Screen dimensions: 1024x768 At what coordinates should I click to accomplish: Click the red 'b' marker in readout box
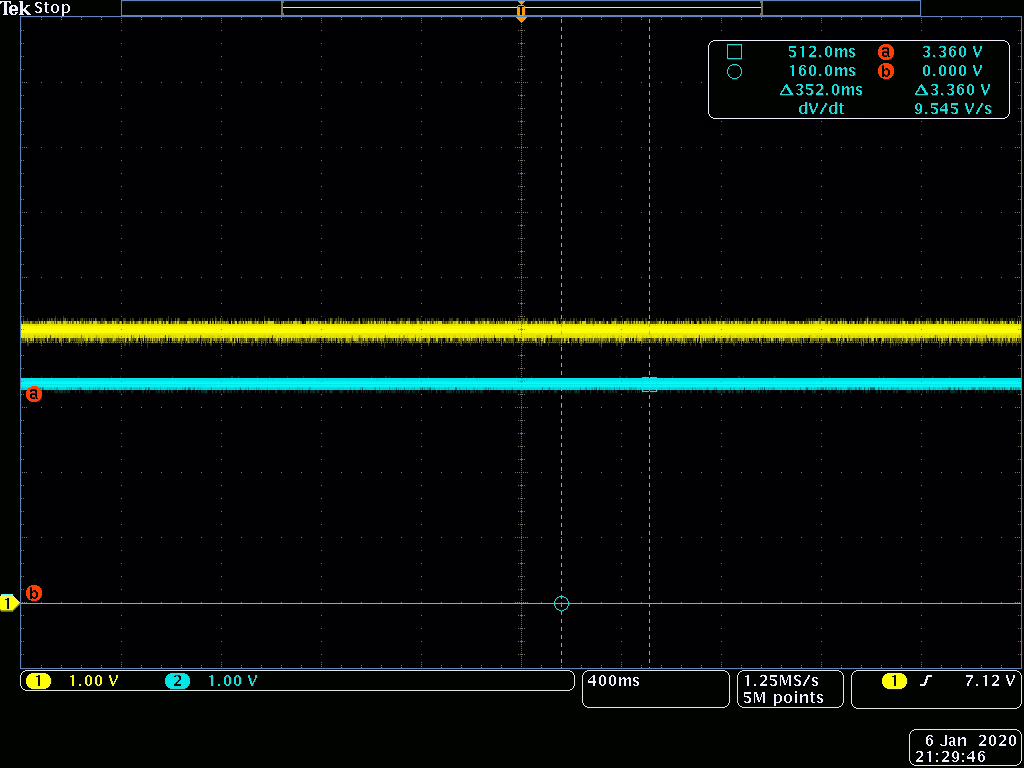pyautogui.click(x=884, y=71)
